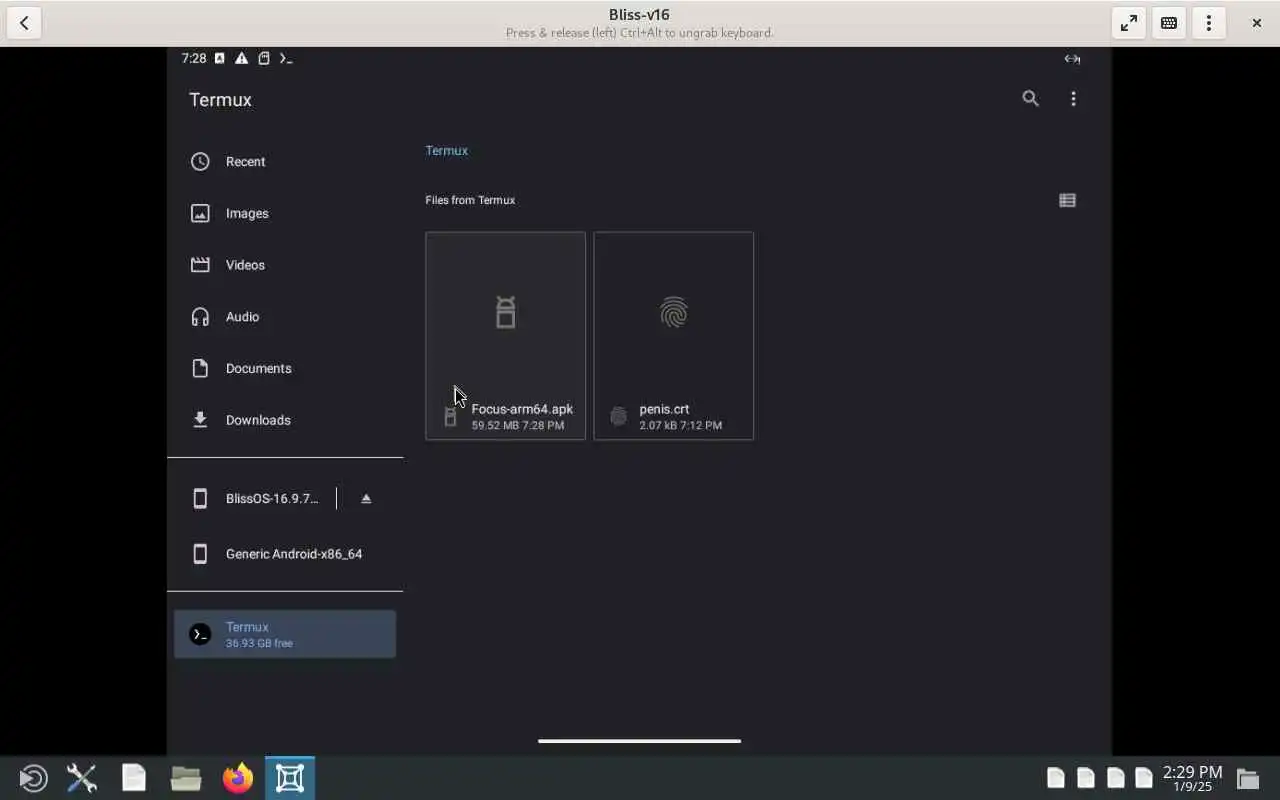This screenshot has width=1280, height=800.
Task: Go back with the viewer's left arrow button
Action: click(24, 23)
